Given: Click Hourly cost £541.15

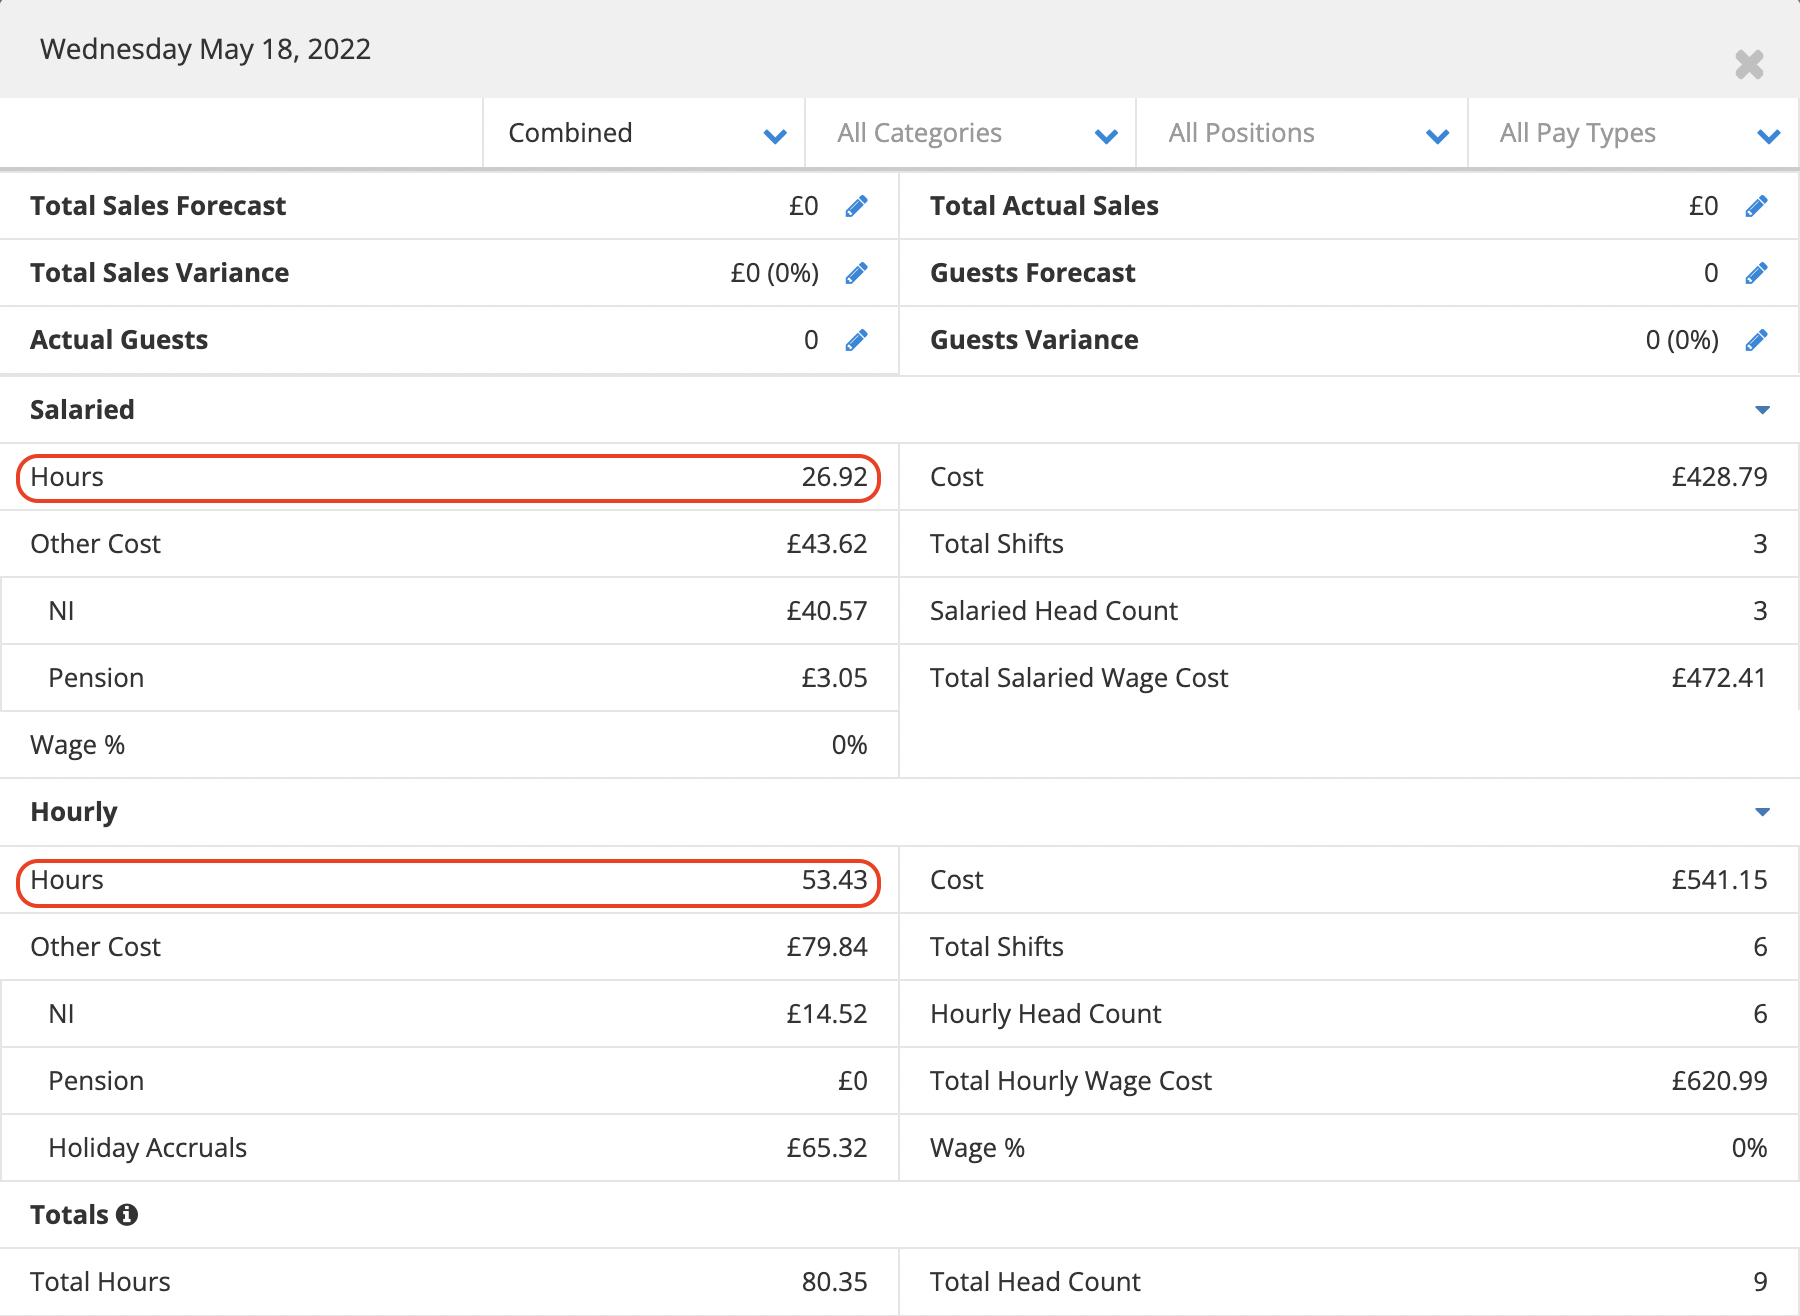Looking at the screenshot, I should point(1719,880).
